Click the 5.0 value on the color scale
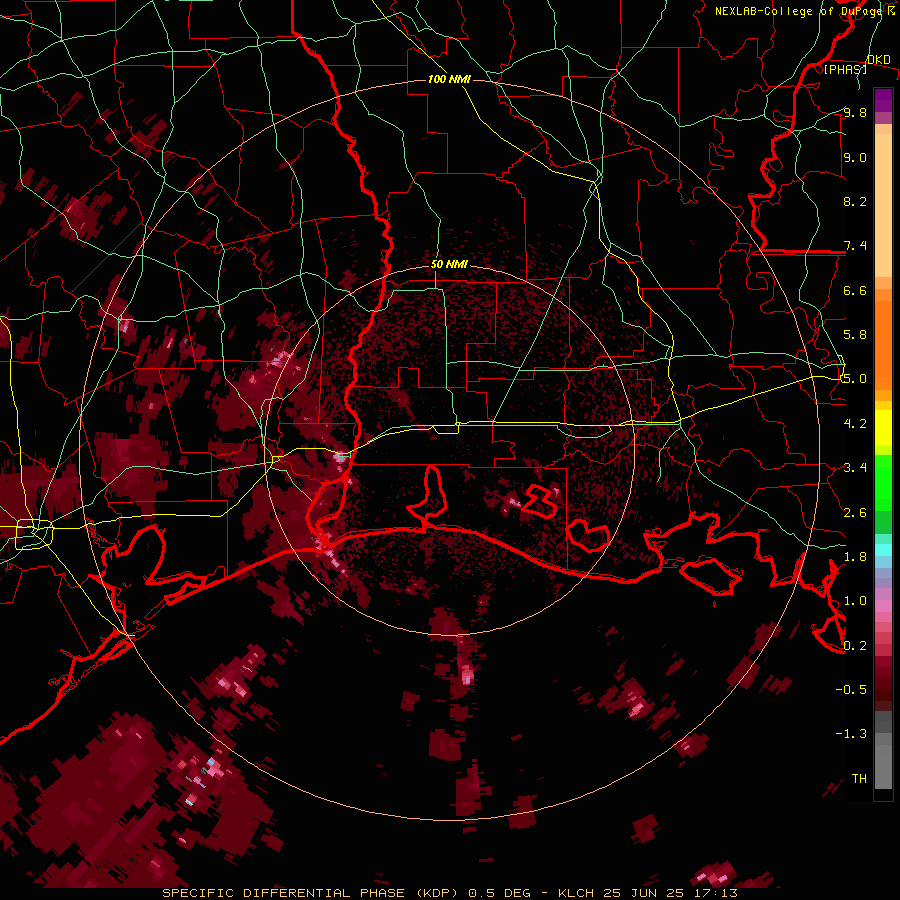900x900 pixels. (x=855, y=379)
